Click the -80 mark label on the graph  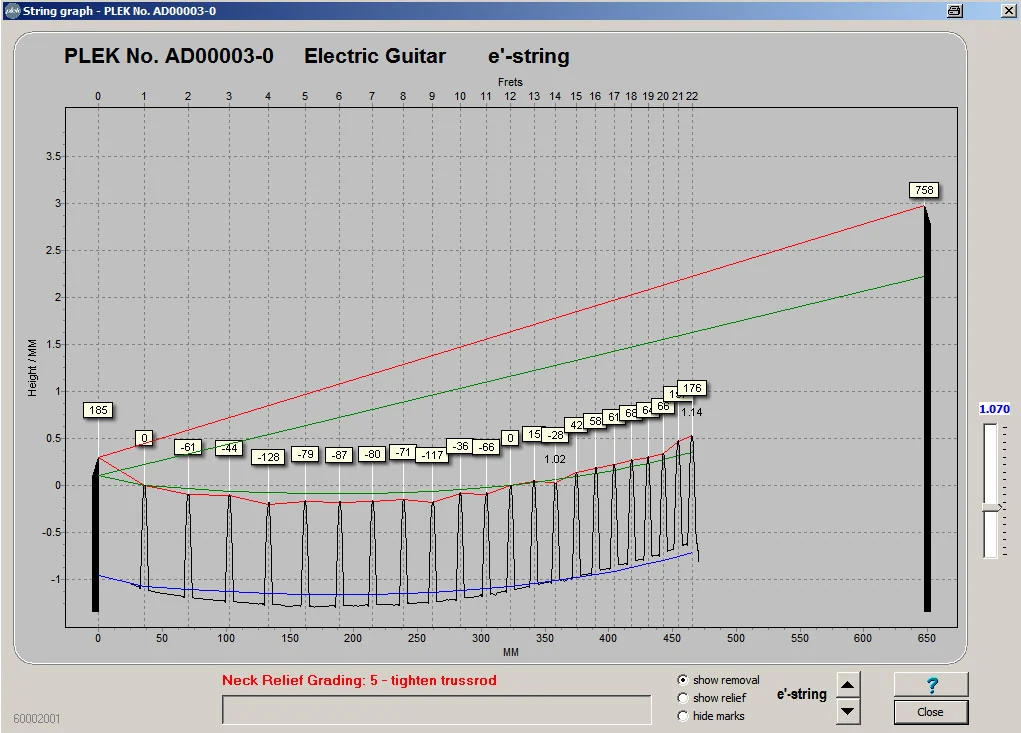(372, 454)
